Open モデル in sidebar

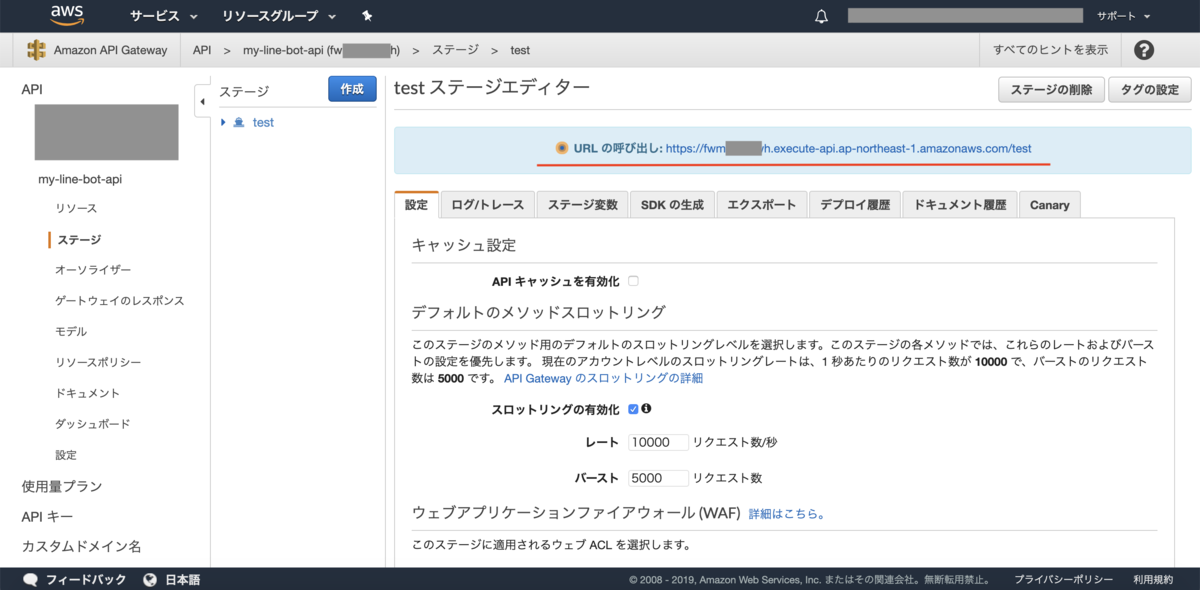(71, 332)
